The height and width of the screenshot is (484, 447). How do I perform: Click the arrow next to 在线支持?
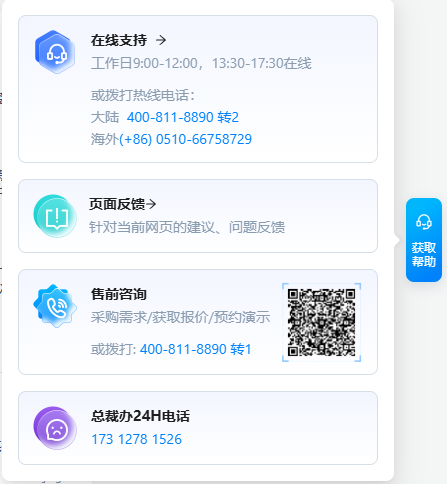click(161, 40)
